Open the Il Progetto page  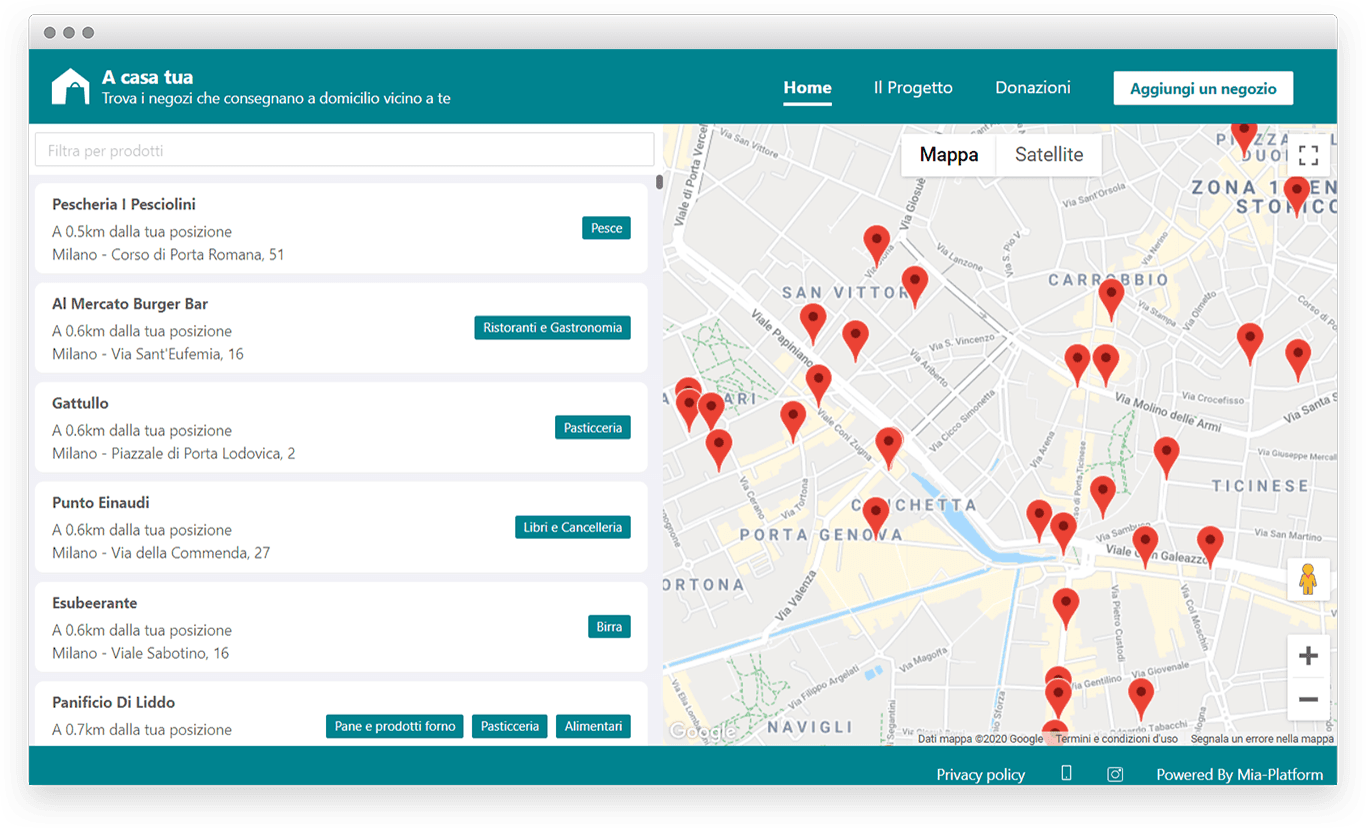click(913, 88)
